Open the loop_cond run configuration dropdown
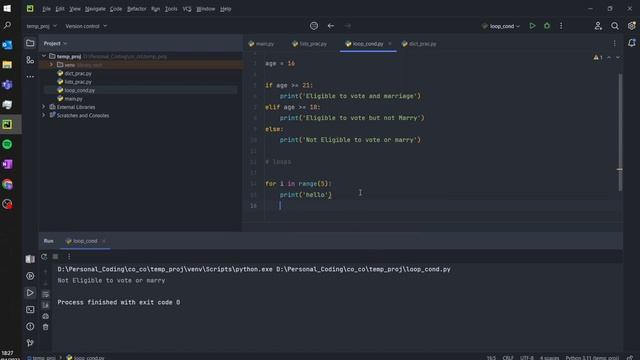The image size is (640, 360). (x=501, y=26)
